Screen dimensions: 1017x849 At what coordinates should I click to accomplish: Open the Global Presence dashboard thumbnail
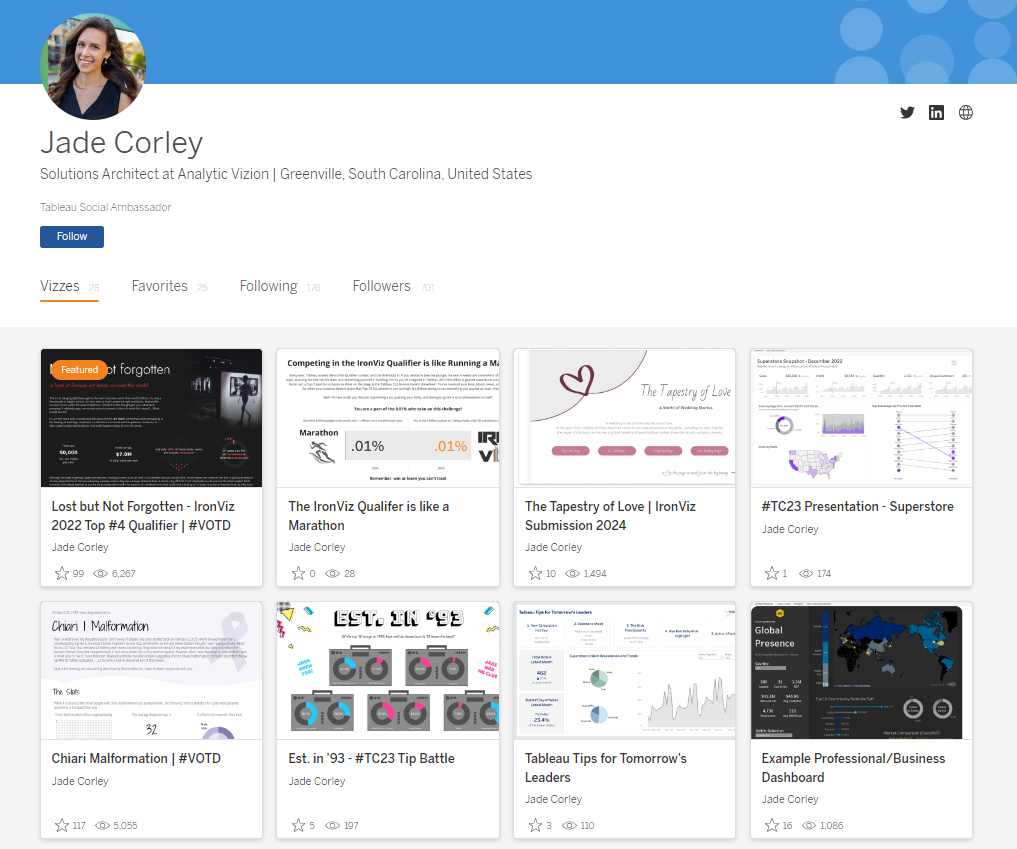(x=861, y=670)
